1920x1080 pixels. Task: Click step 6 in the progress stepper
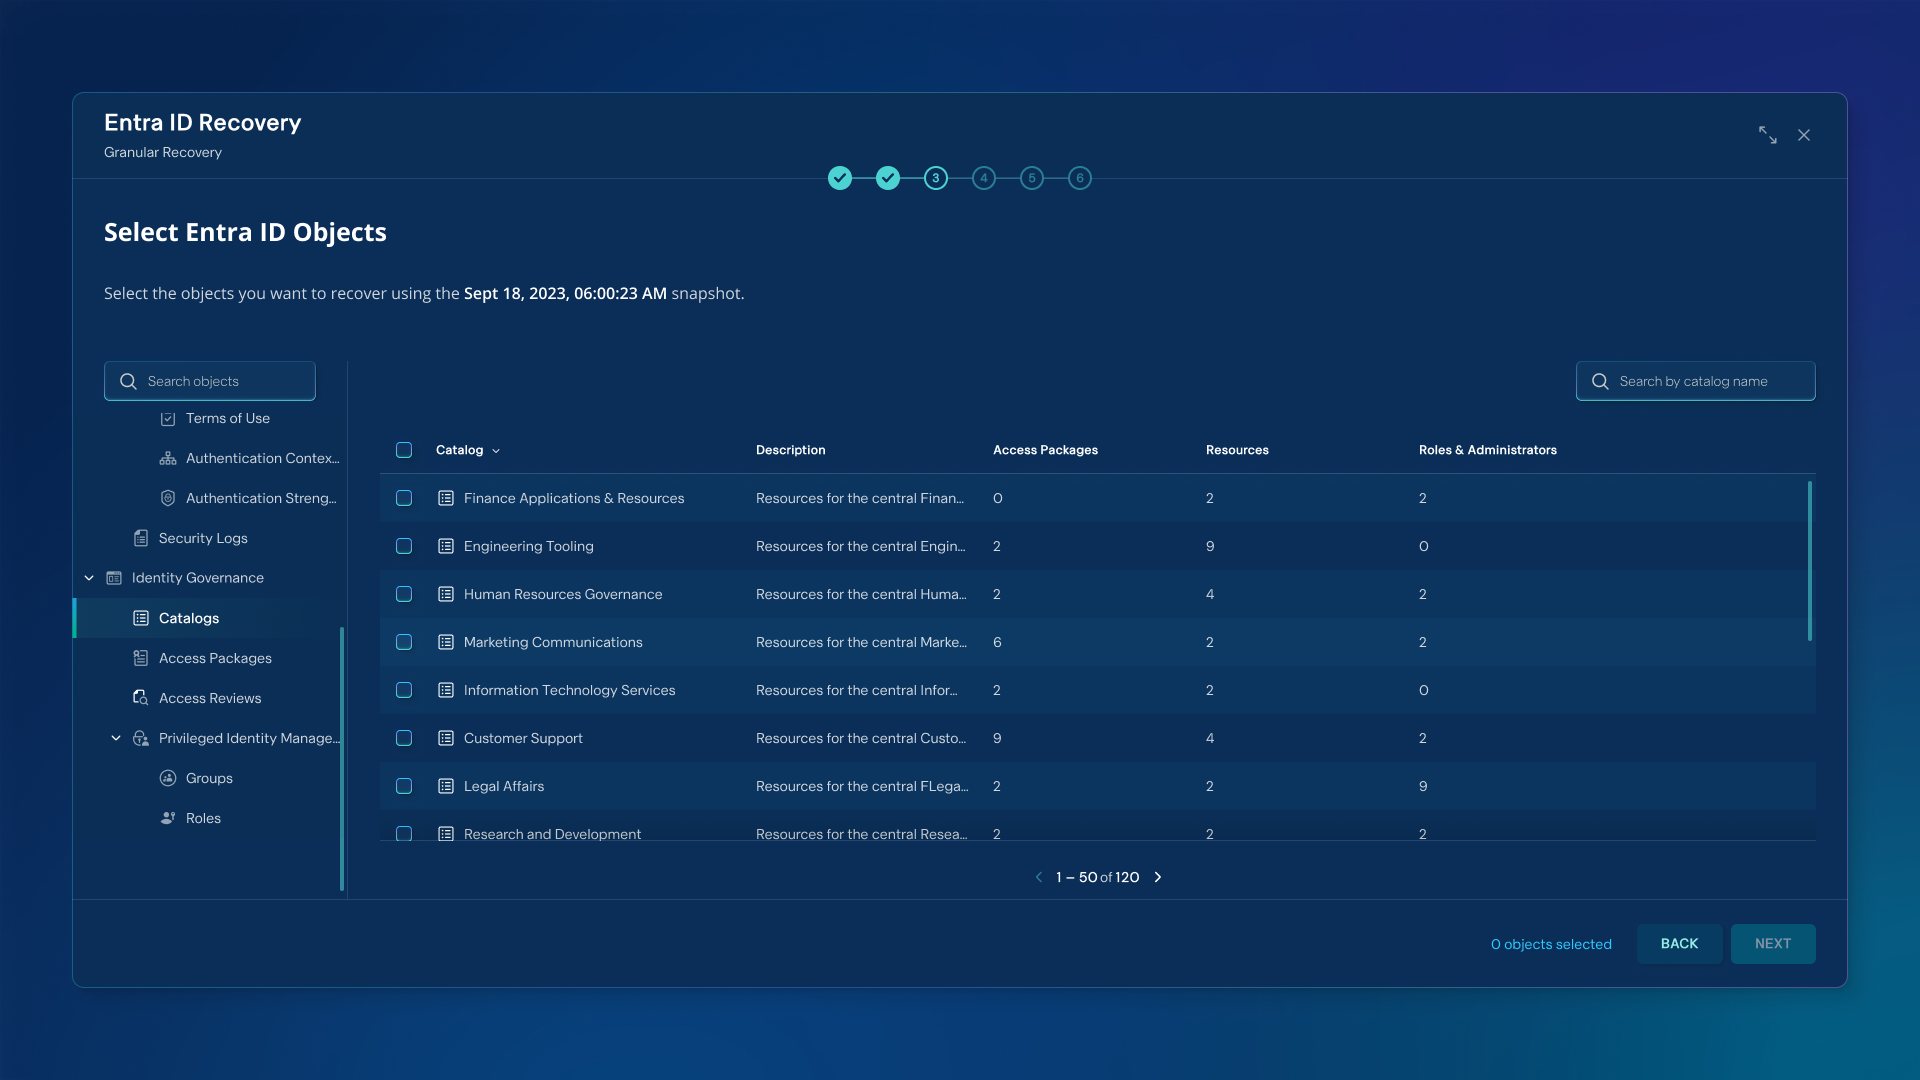point(1080,179)
